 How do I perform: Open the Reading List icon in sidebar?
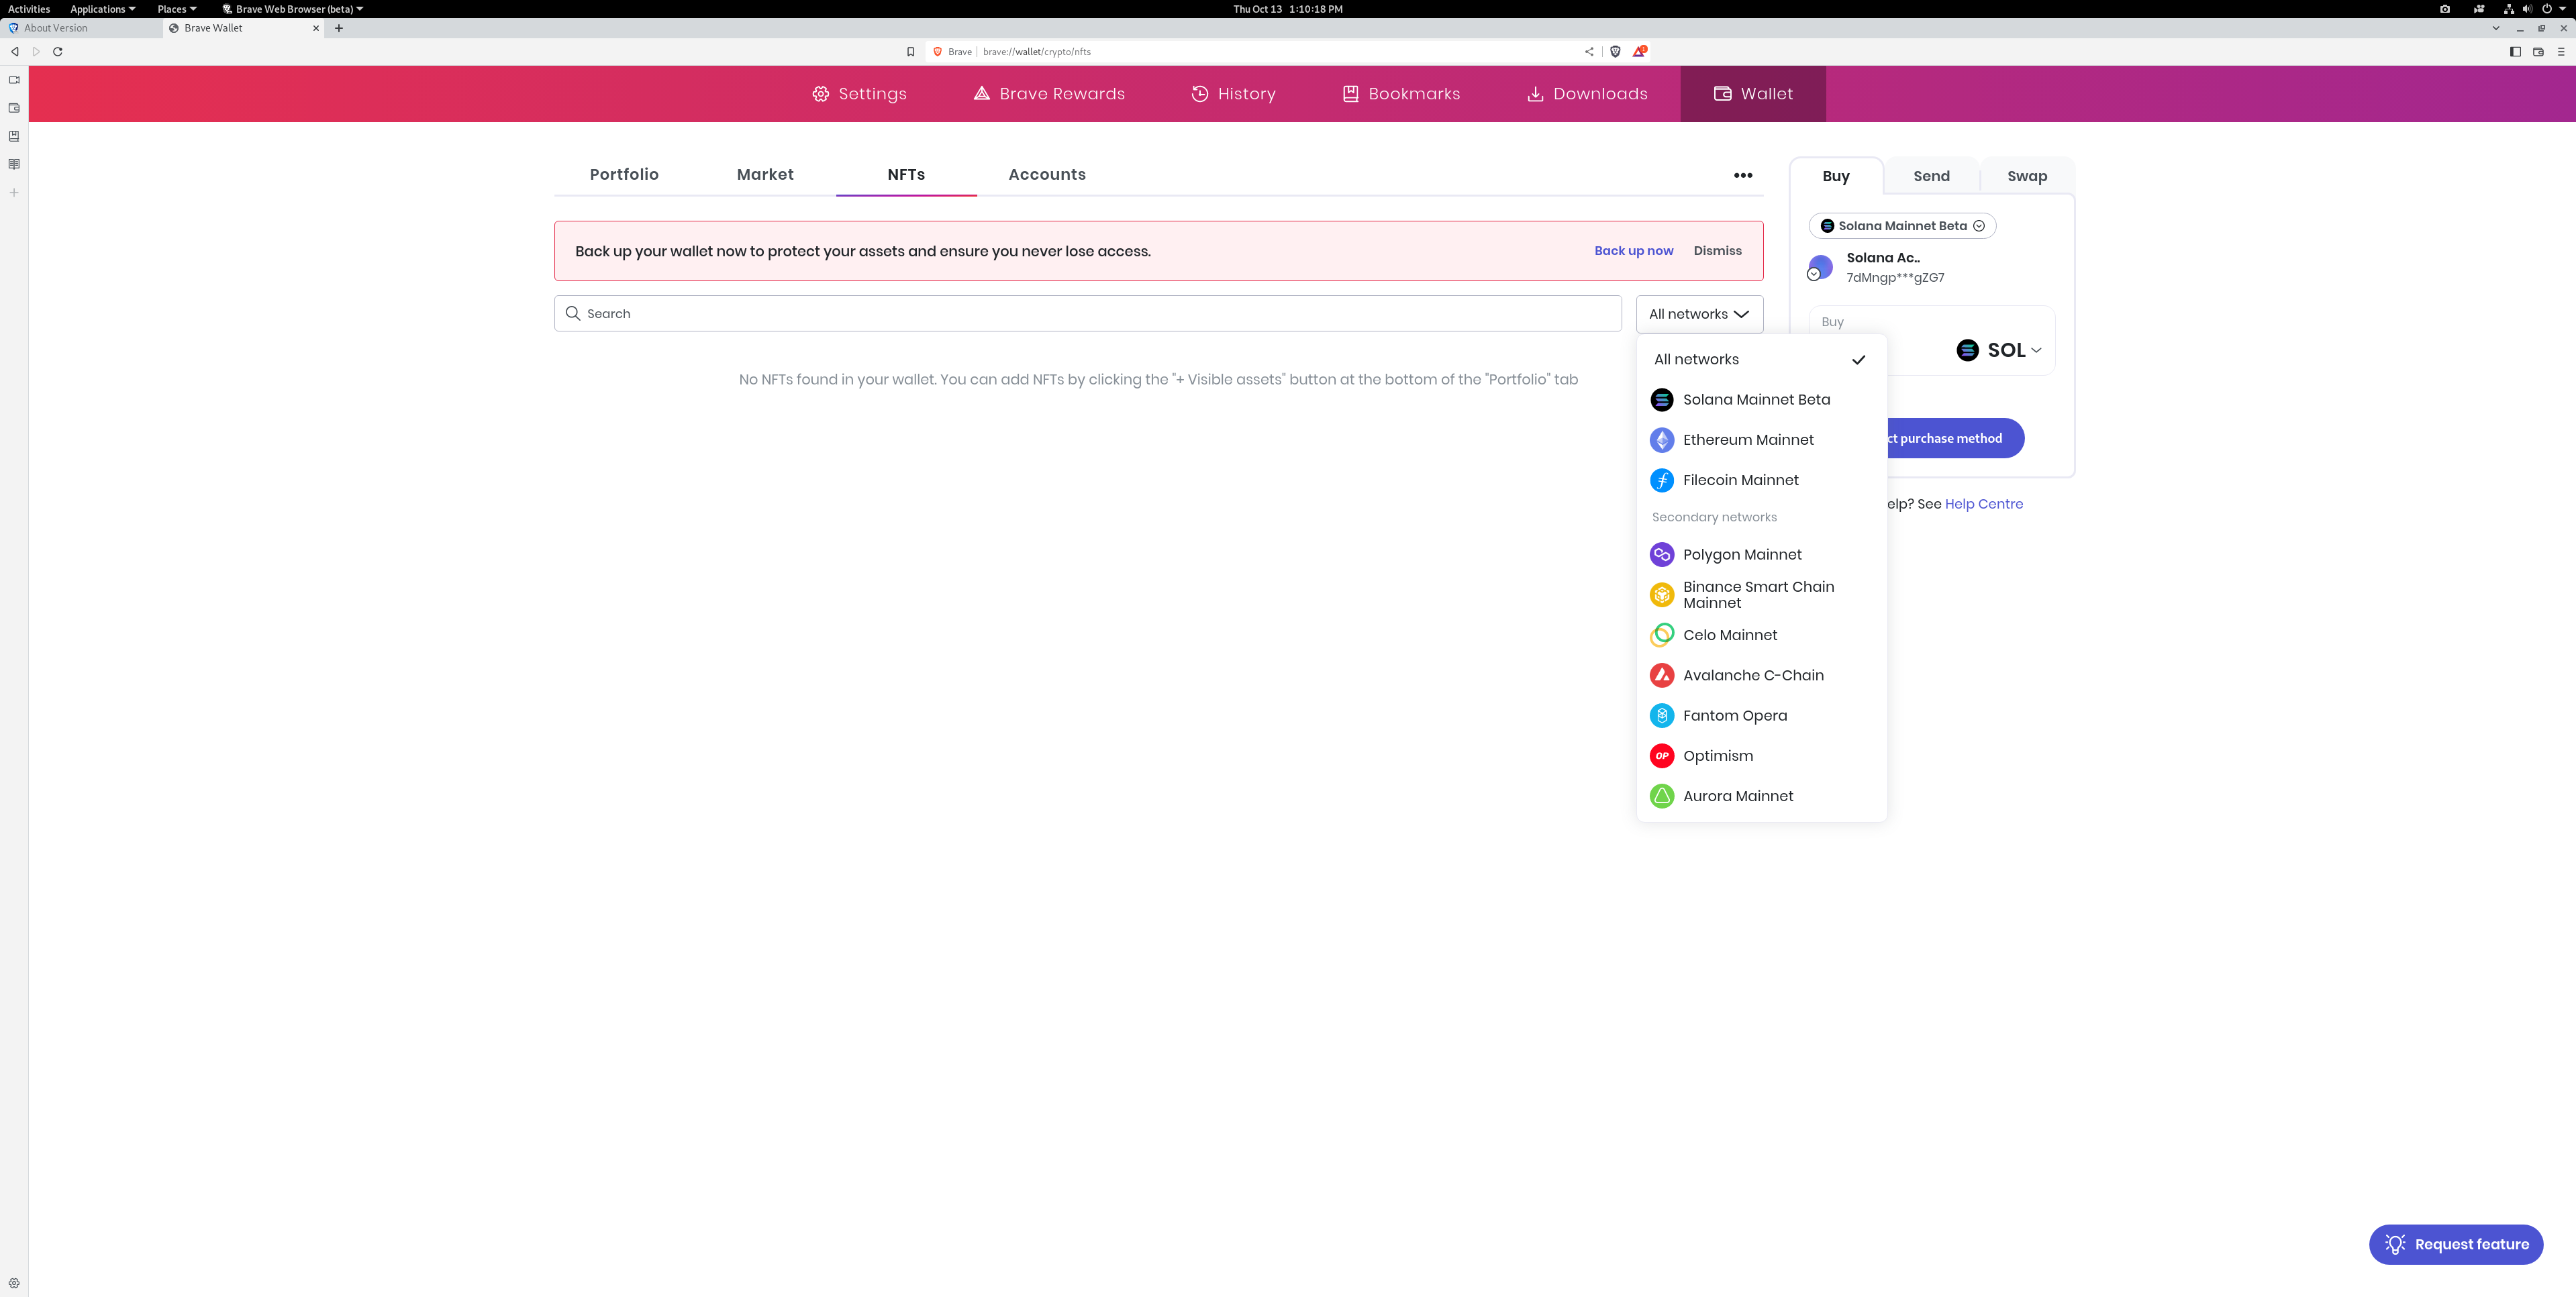coord(14,164)
